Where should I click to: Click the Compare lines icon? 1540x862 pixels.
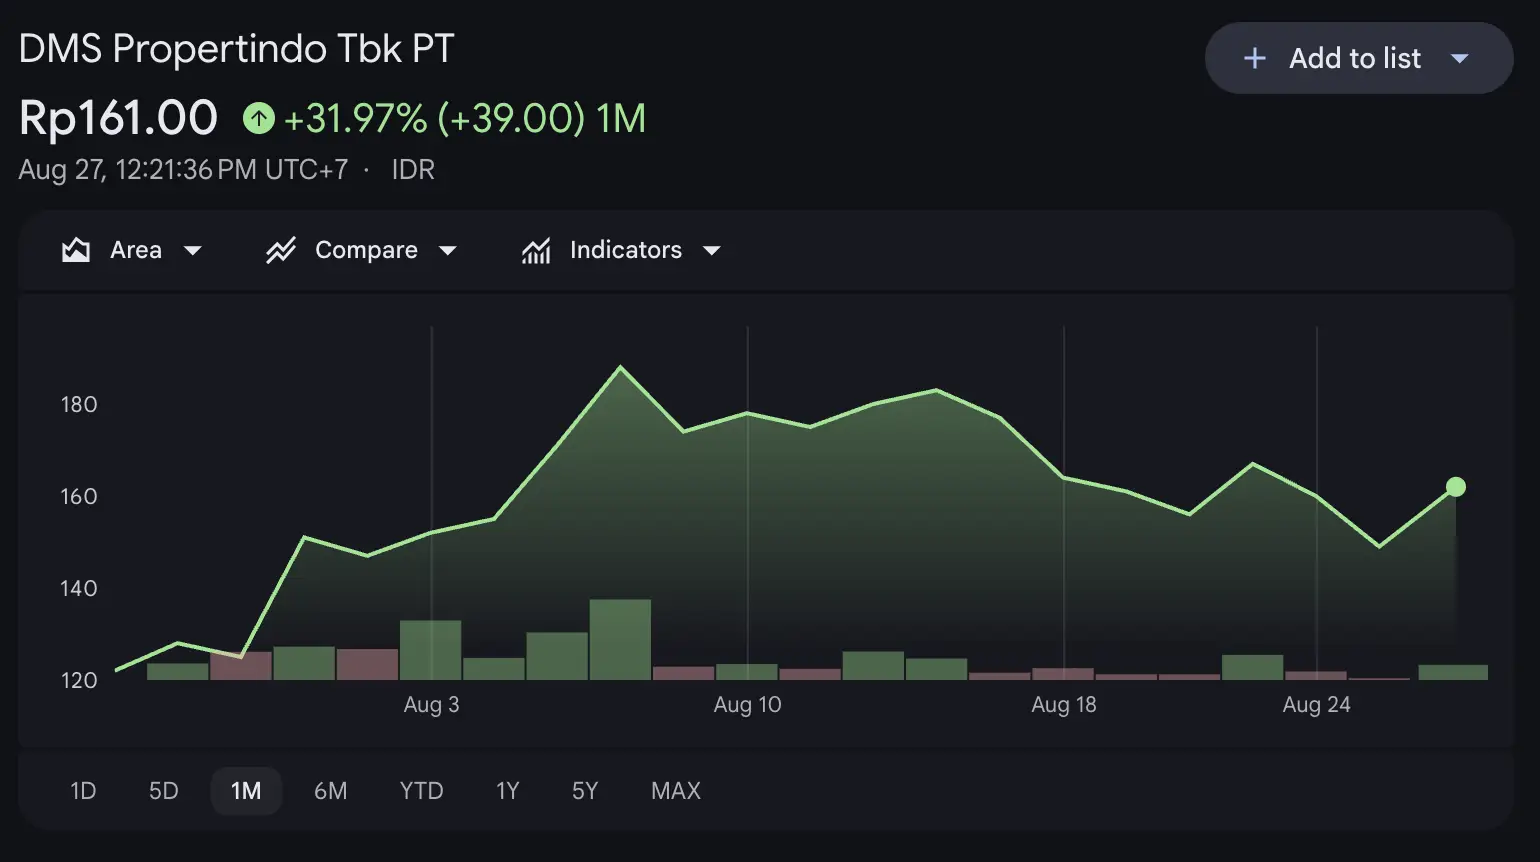pos(281,250)
